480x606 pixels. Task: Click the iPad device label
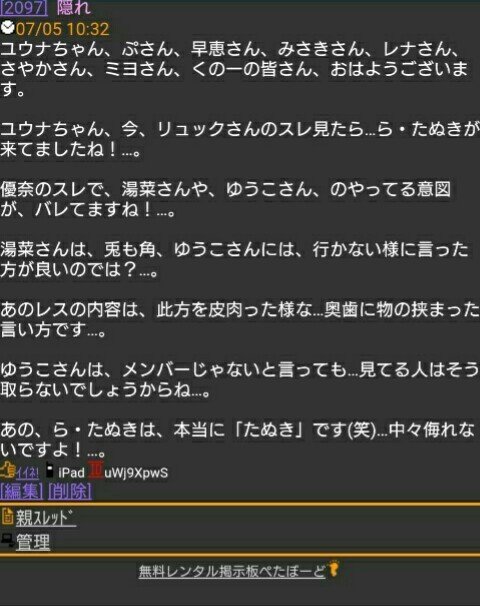(x=71, y=472)
